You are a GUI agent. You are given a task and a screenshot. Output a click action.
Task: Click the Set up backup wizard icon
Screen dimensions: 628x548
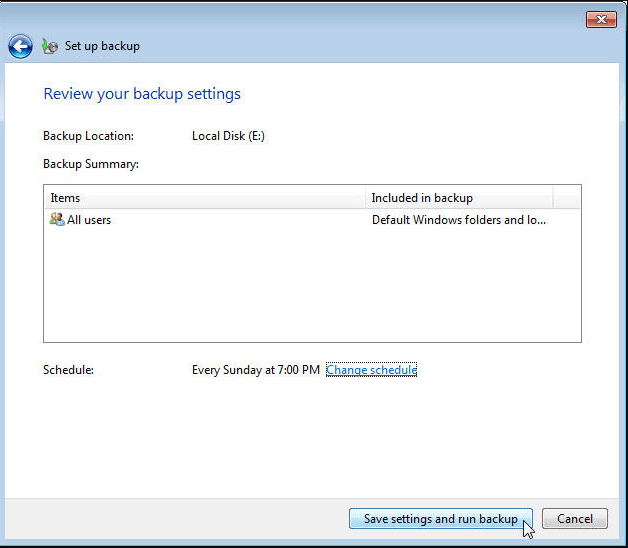(50, 46)
